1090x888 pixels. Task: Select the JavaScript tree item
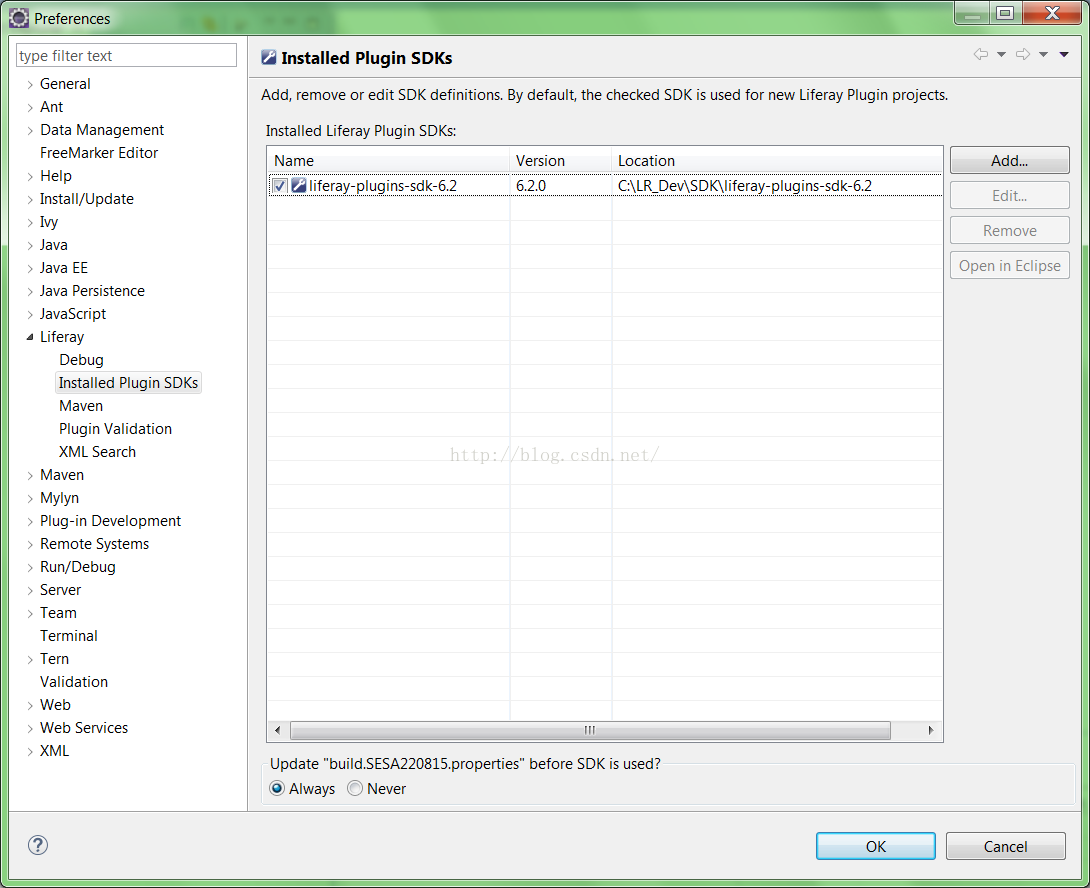pos(73,314)
